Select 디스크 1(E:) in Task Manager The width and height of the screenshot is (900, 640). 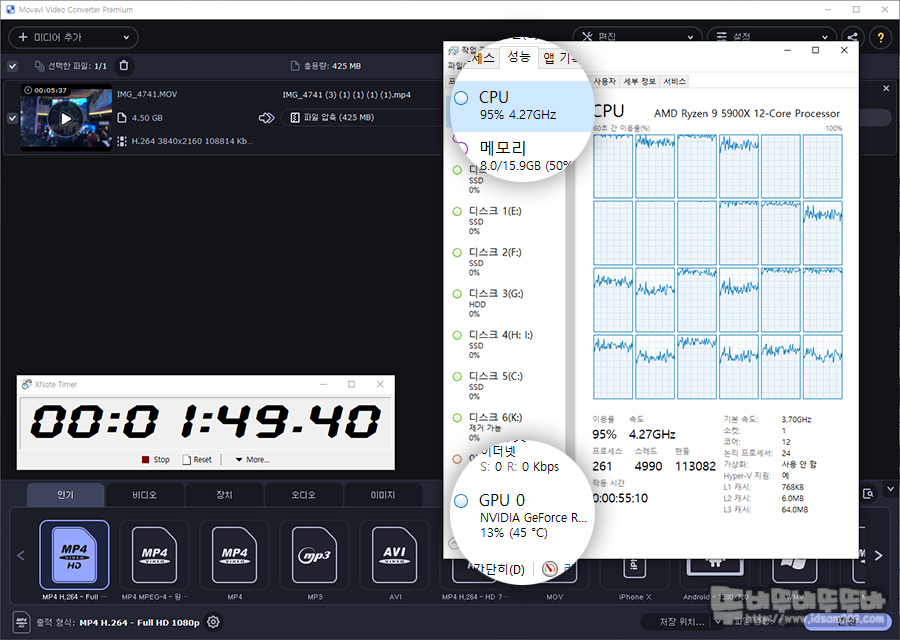(505, 221)
